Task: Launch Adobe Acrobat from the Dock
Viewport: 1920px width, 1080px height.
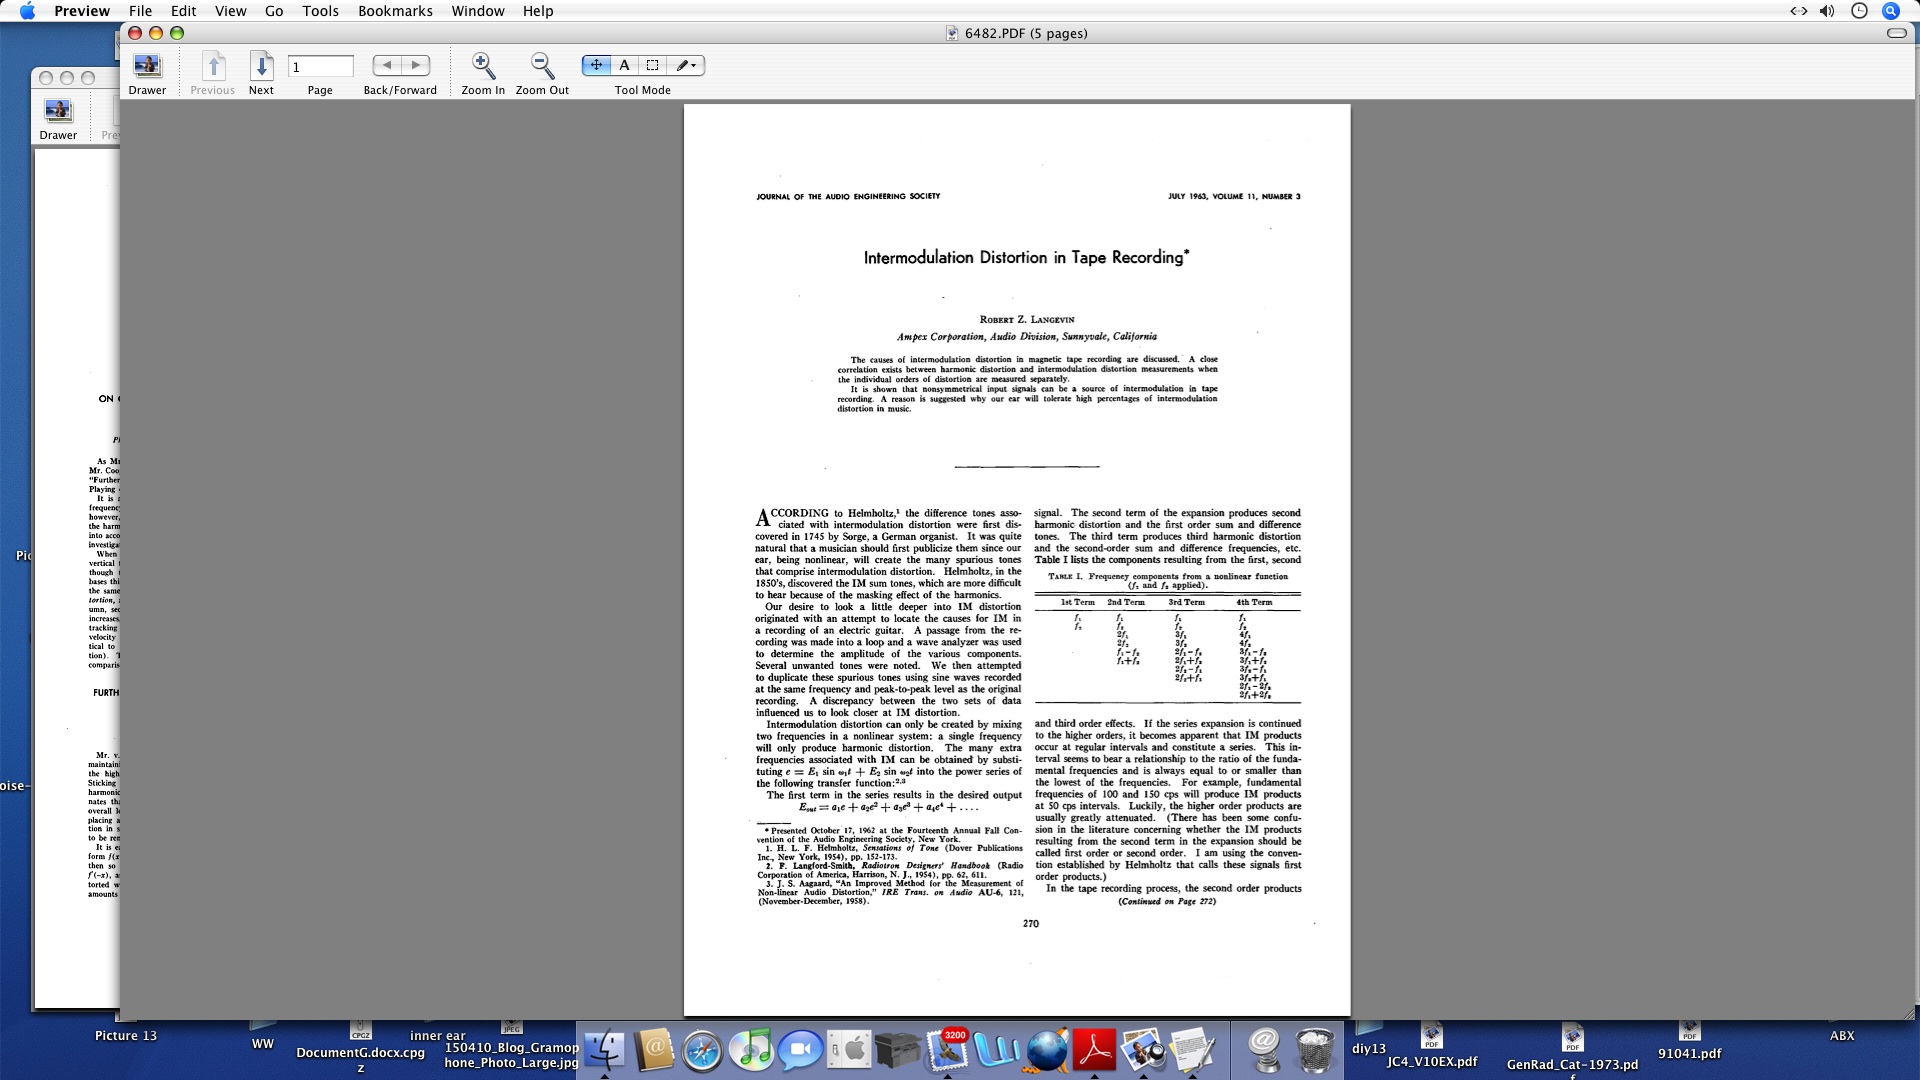Action: click(x=1094, y=1050)
